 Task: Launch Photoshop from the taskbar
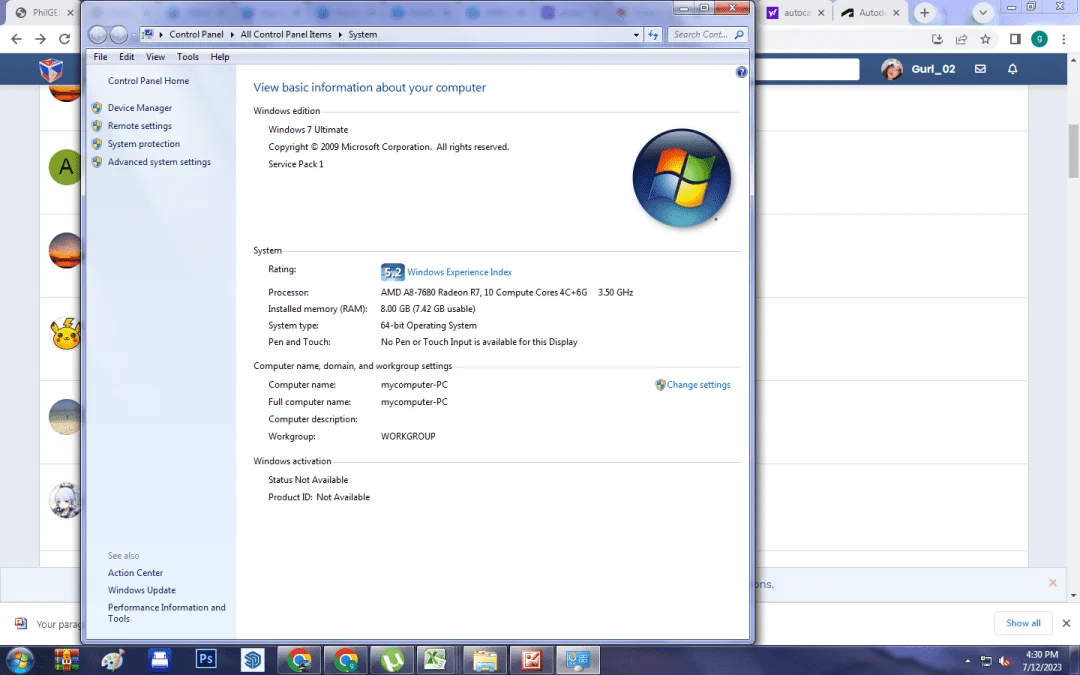click(206, 660)
